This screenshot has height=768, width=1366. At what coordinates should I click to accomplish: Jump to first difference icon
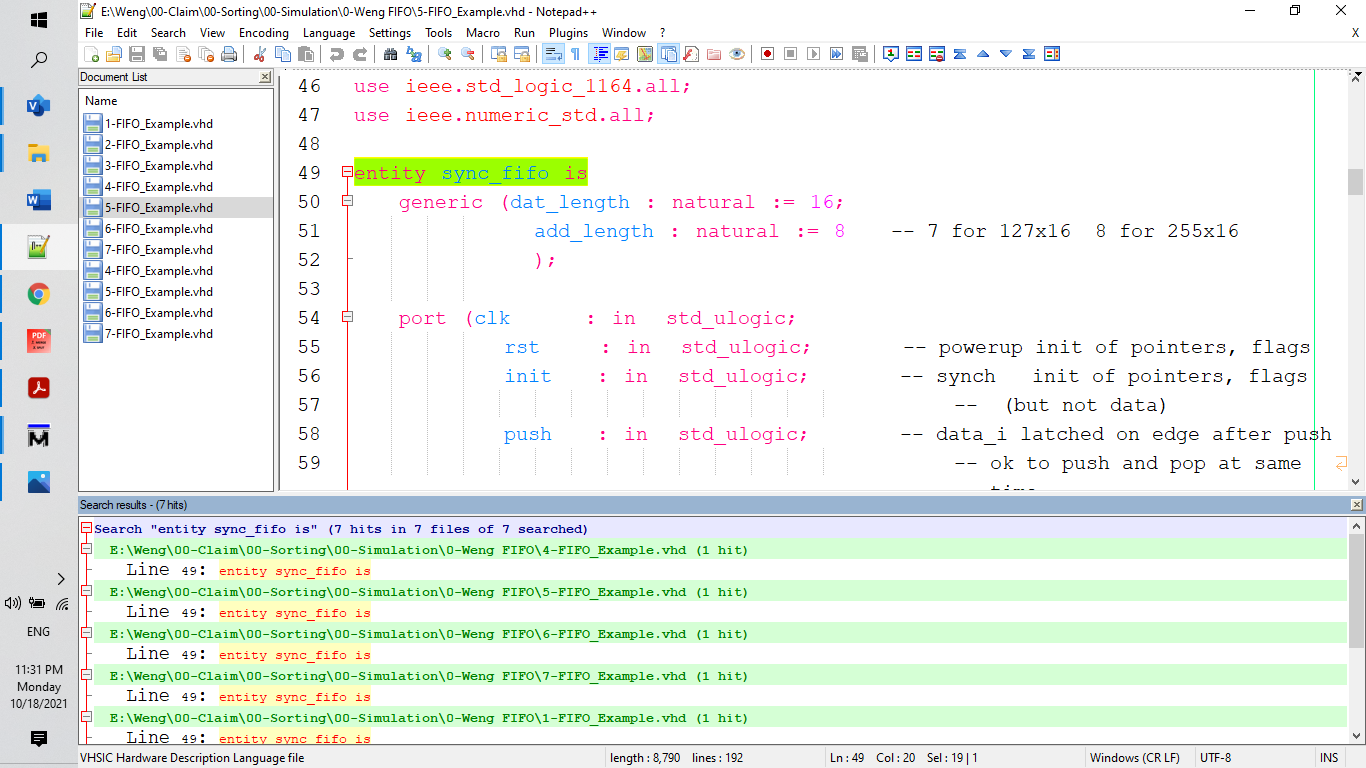coord(960,54)
